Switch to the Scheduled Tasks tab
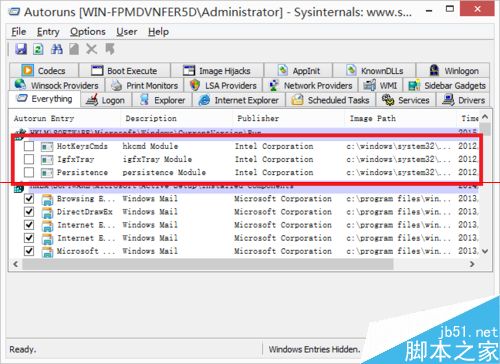 [x=330, y=100]
